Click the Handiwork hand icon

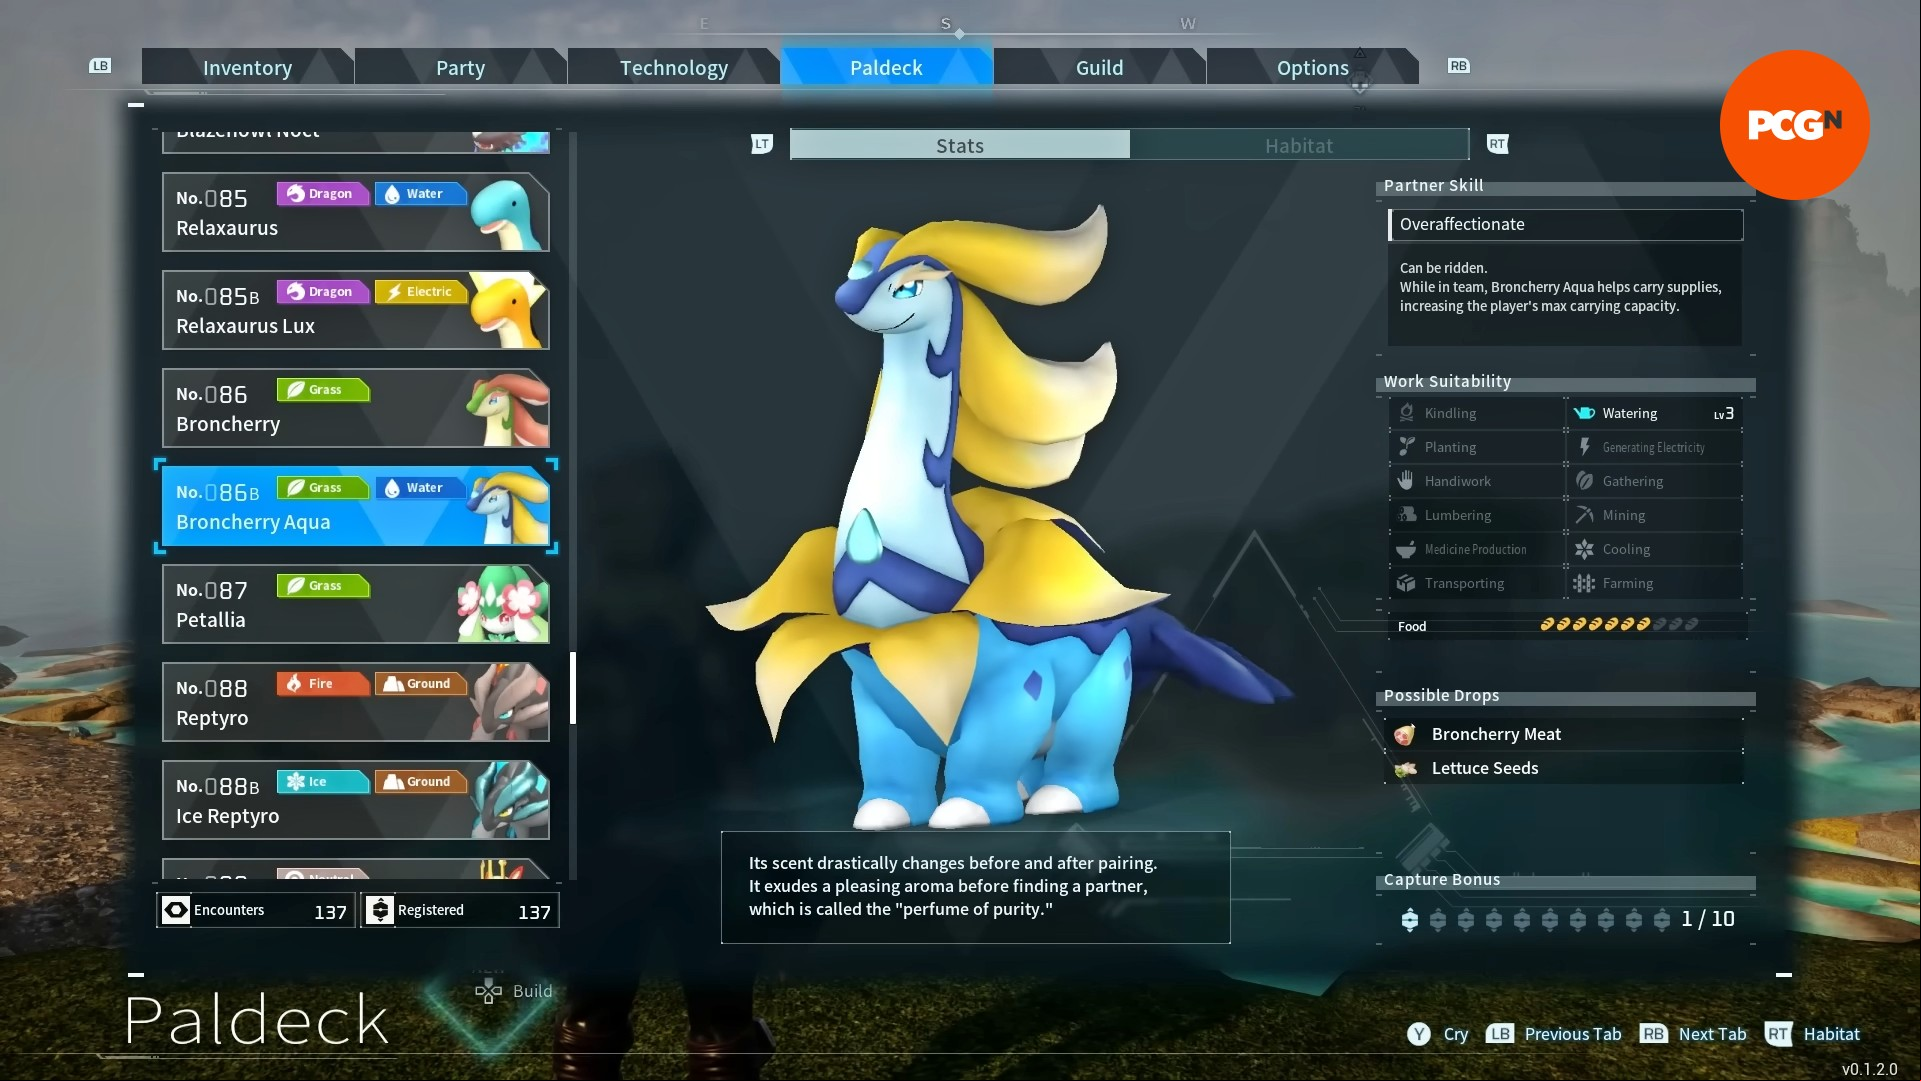tap(1406, 481)
